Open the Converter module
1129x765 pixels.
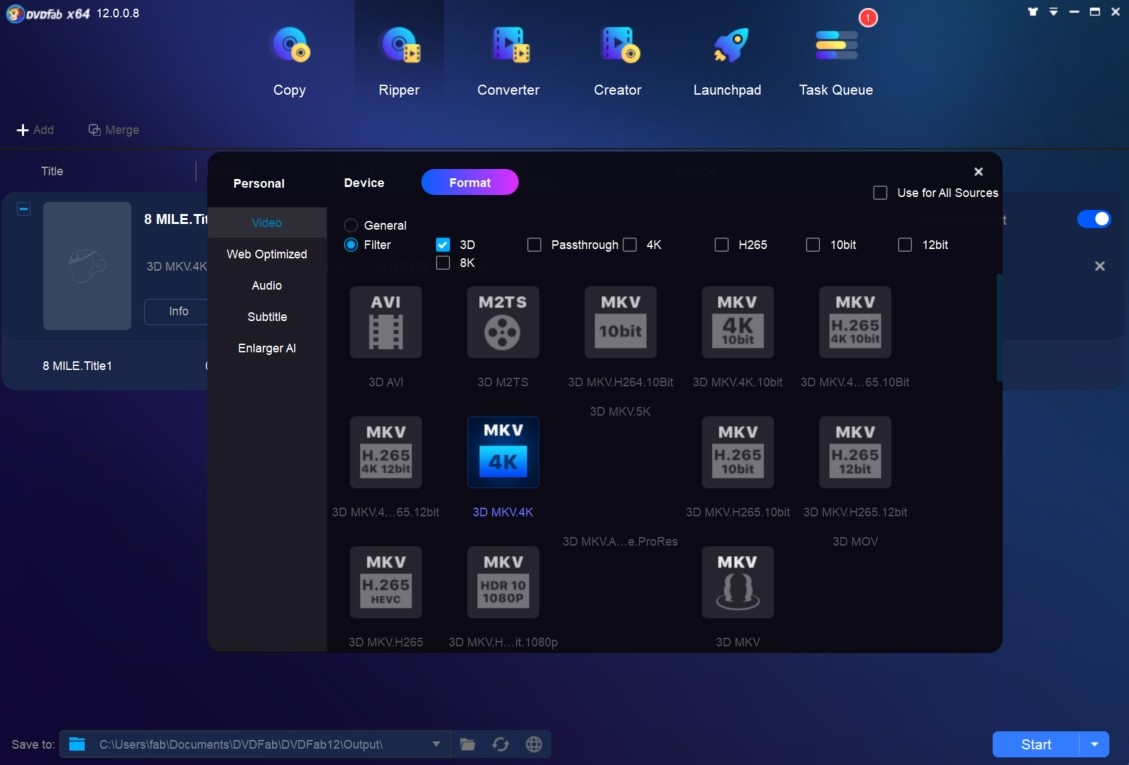pos(508,60)
